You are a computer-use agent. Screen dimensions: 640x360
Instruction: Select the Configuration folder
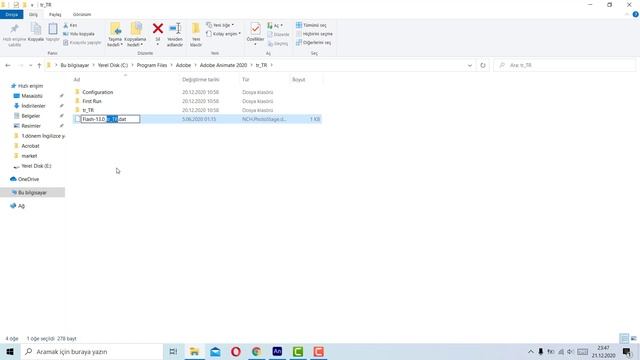click(98, 92)
